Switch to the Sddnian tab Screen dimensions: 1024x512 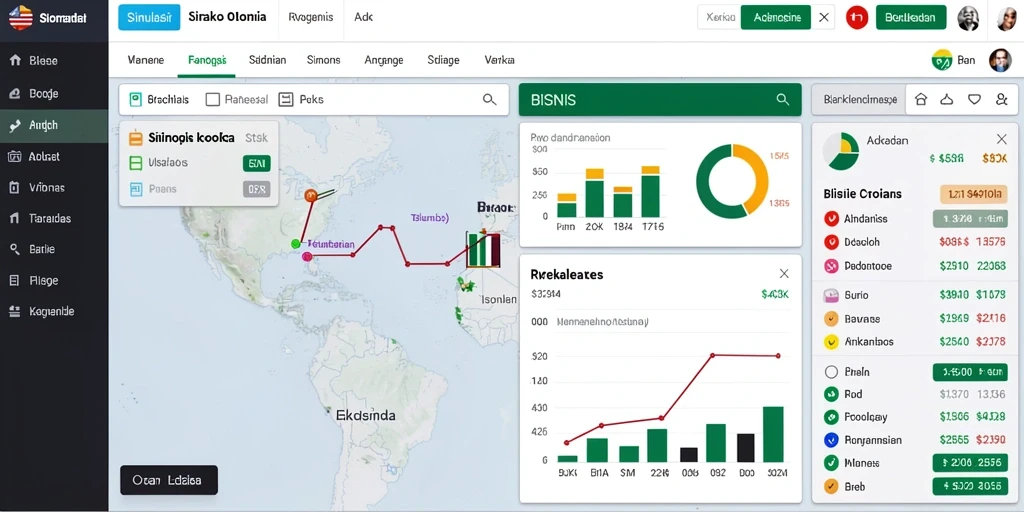coord(267,60)
